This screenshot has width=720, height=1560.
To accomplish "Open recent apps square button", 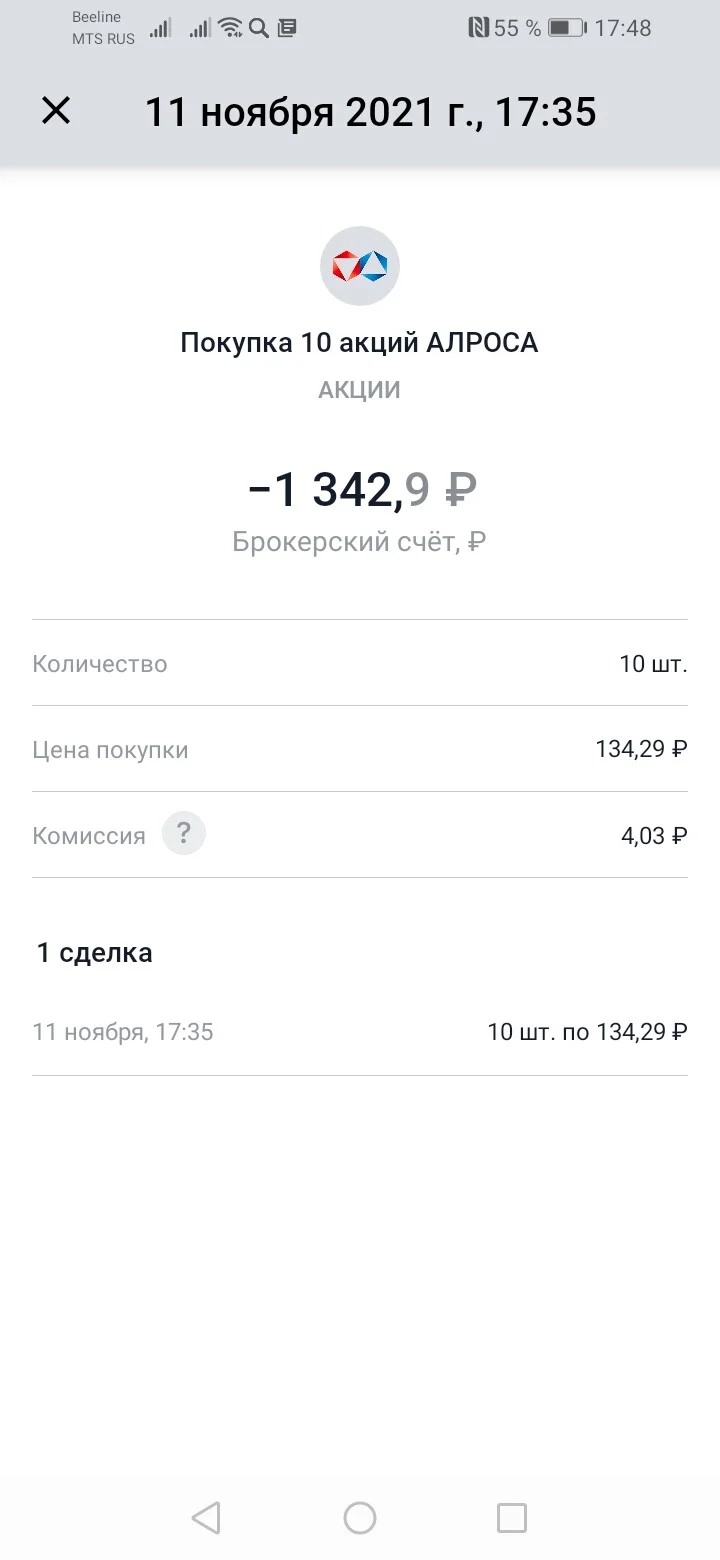I will tap(512, 1518).
